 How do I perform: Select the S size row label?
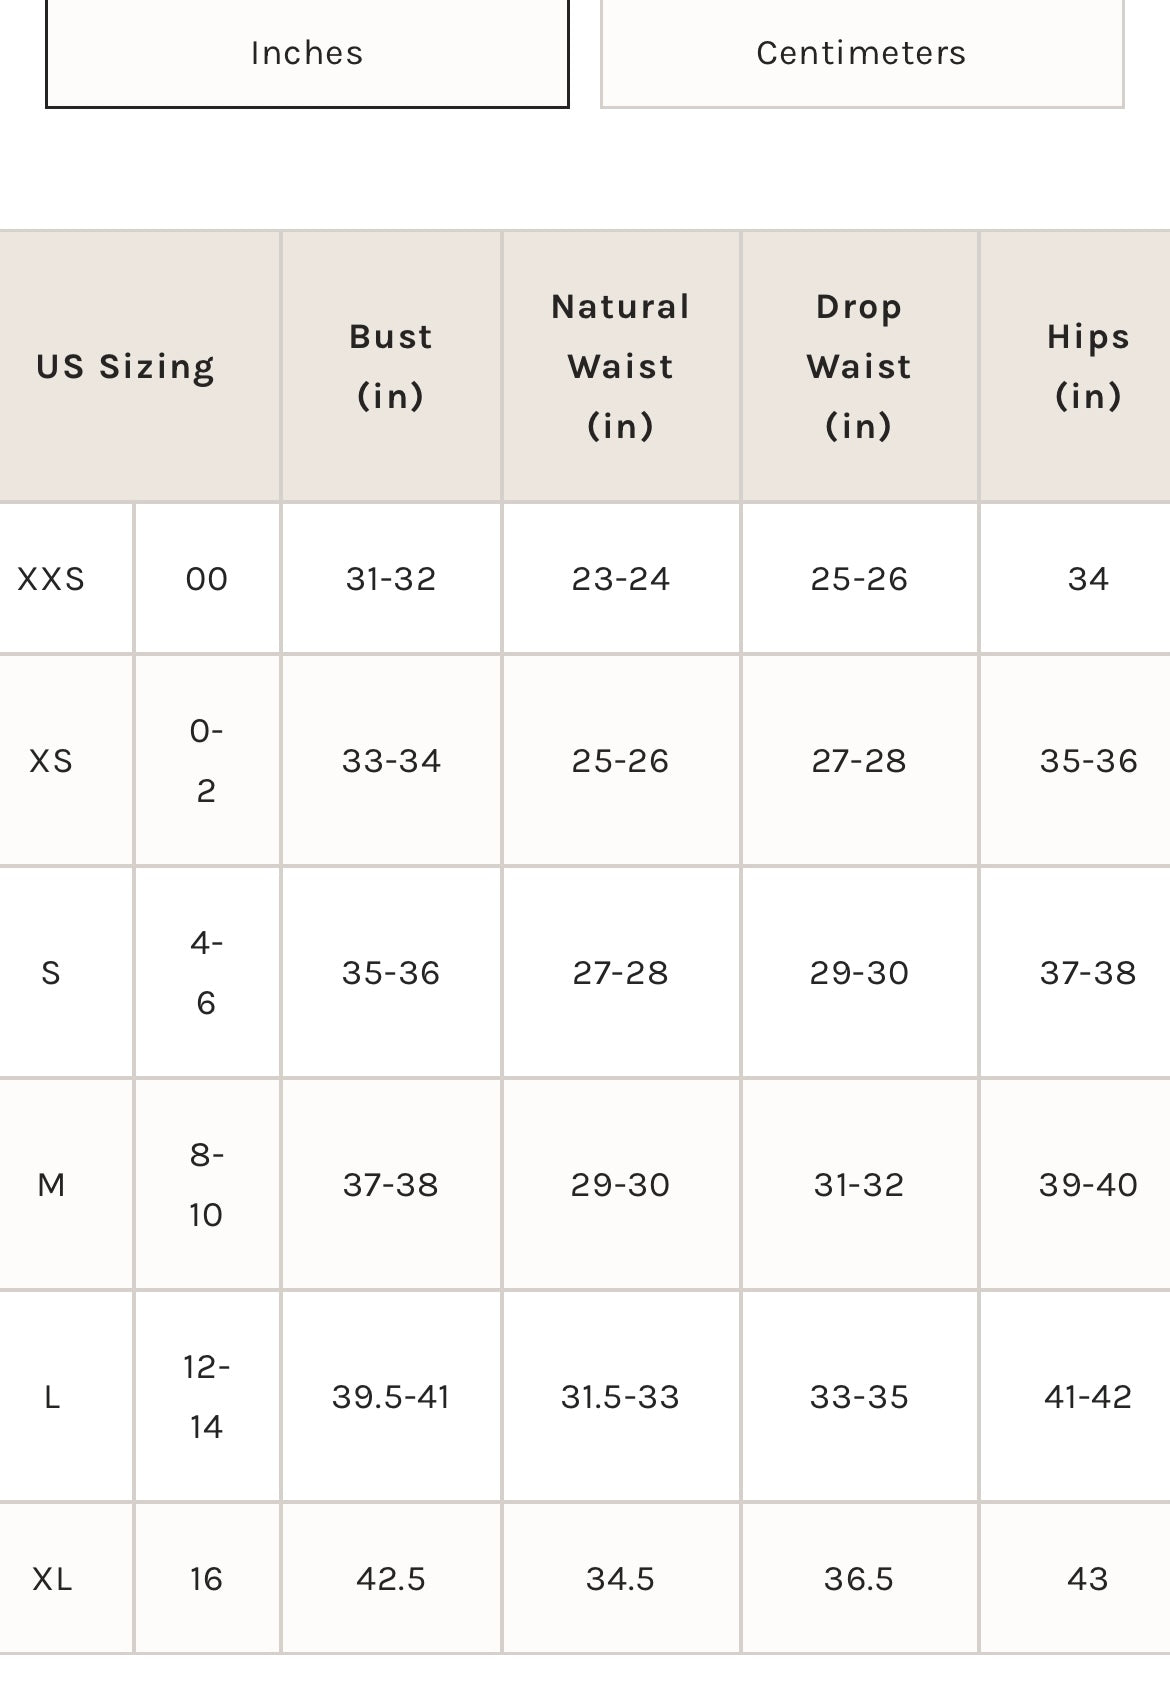pos(52,973)
